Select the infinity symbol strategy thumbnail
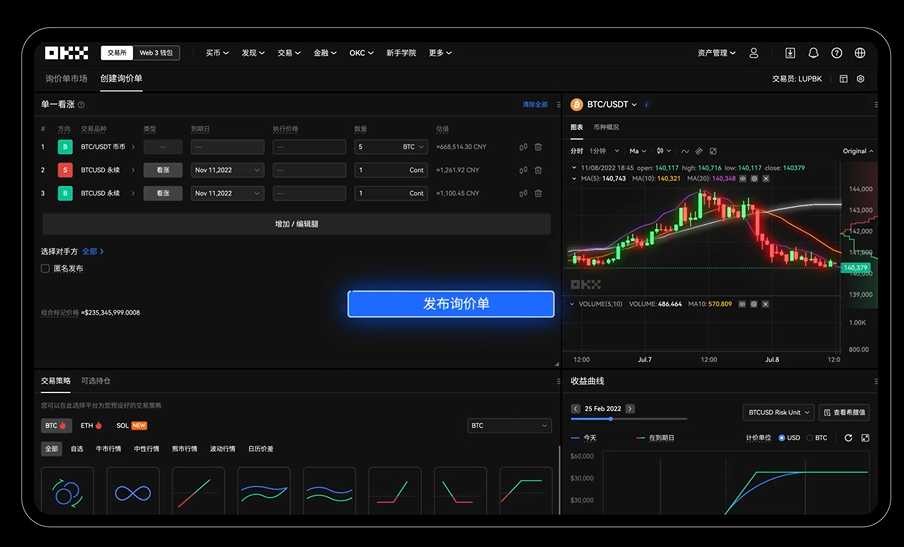 [133, 491]
